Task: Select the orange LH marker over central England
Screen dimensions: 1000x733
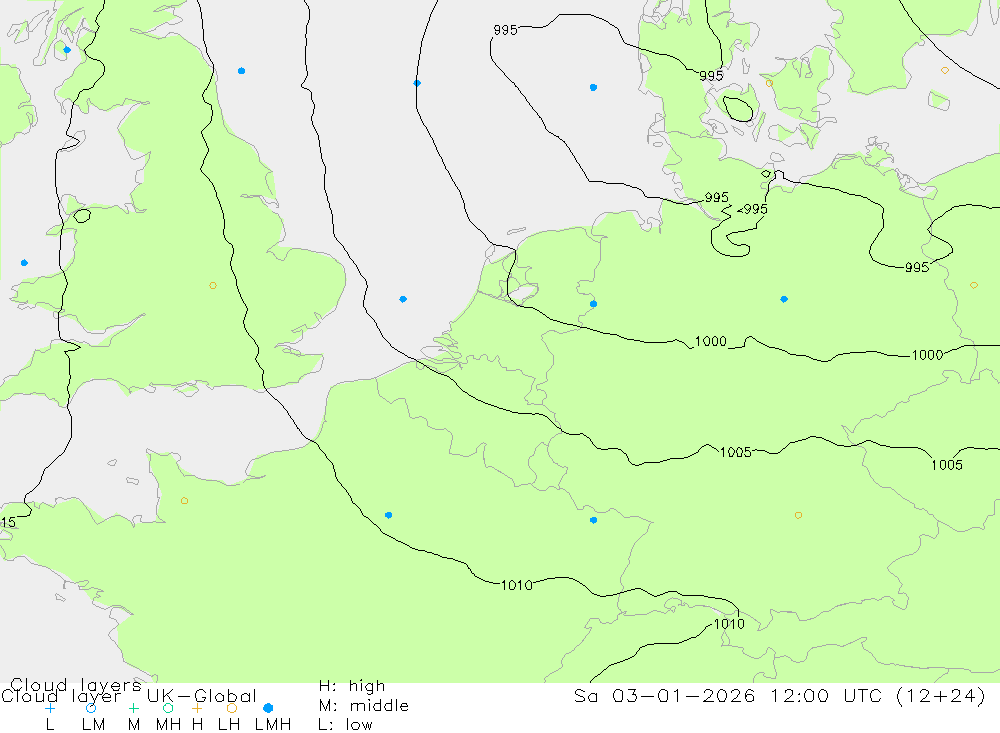Action: [x=213, y=285]
